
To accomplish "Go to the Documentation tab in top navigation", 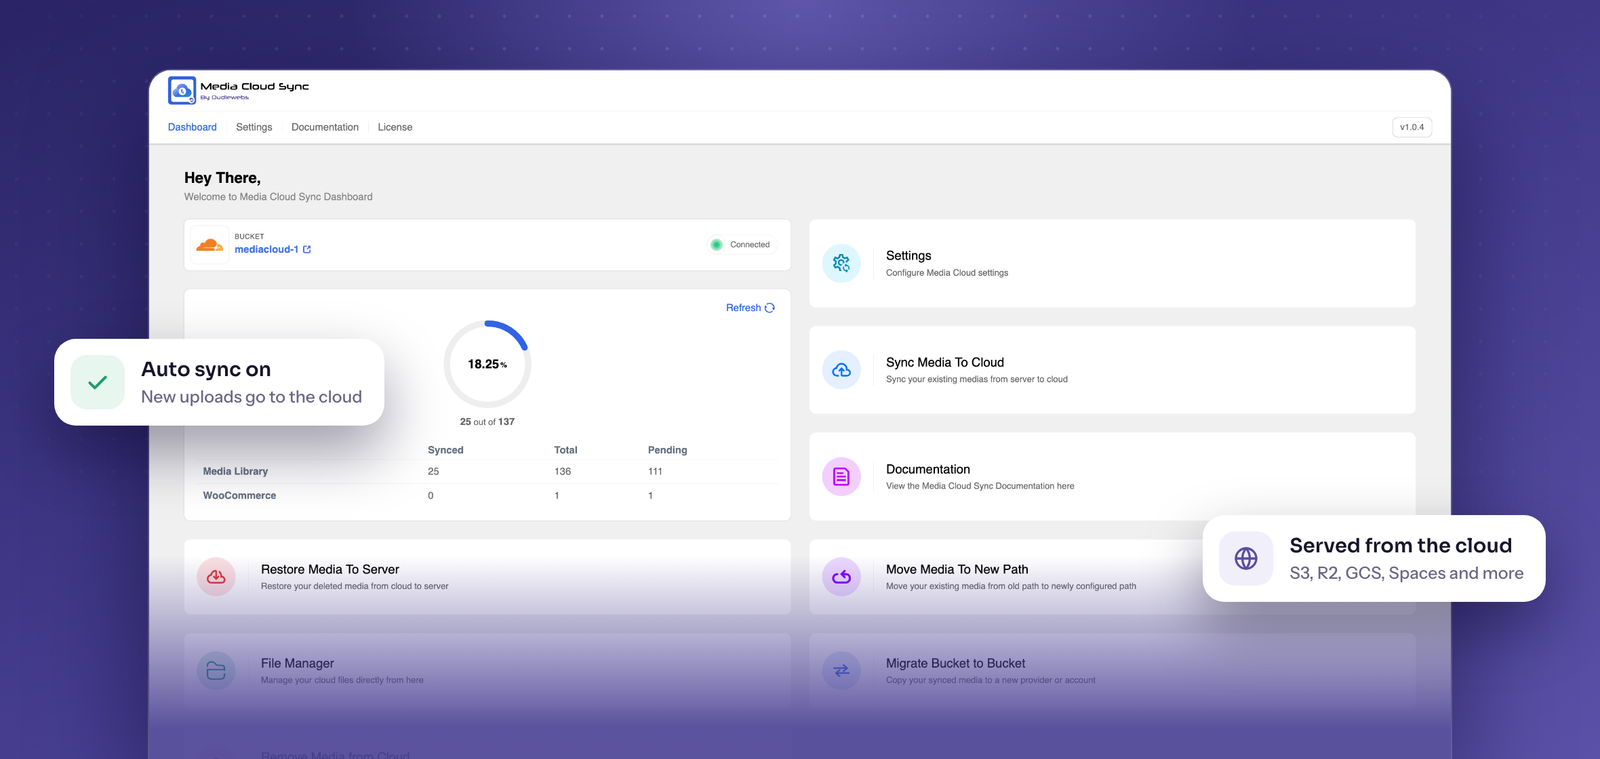I will [325, 127].
